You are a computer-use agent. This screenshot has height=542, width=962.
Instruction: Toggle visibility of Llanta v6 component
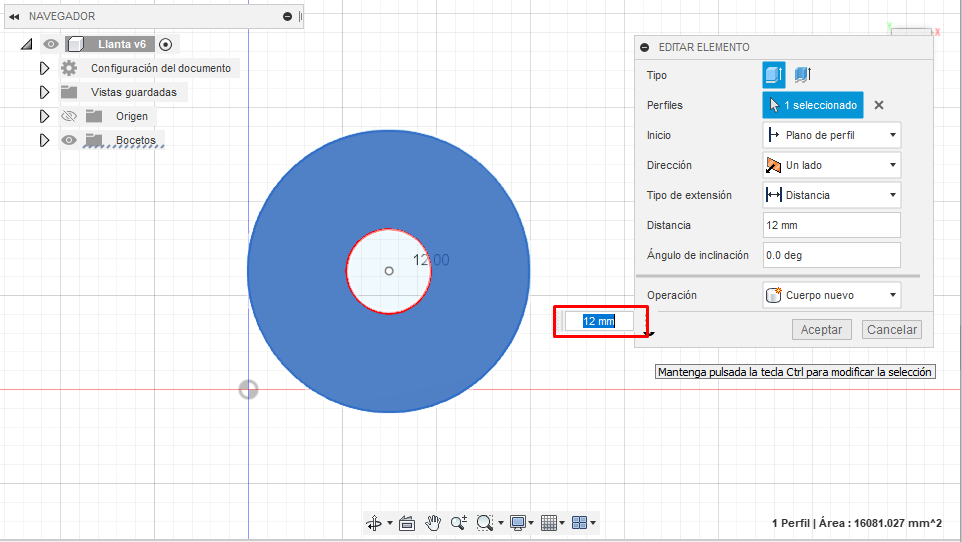[51, 44]
